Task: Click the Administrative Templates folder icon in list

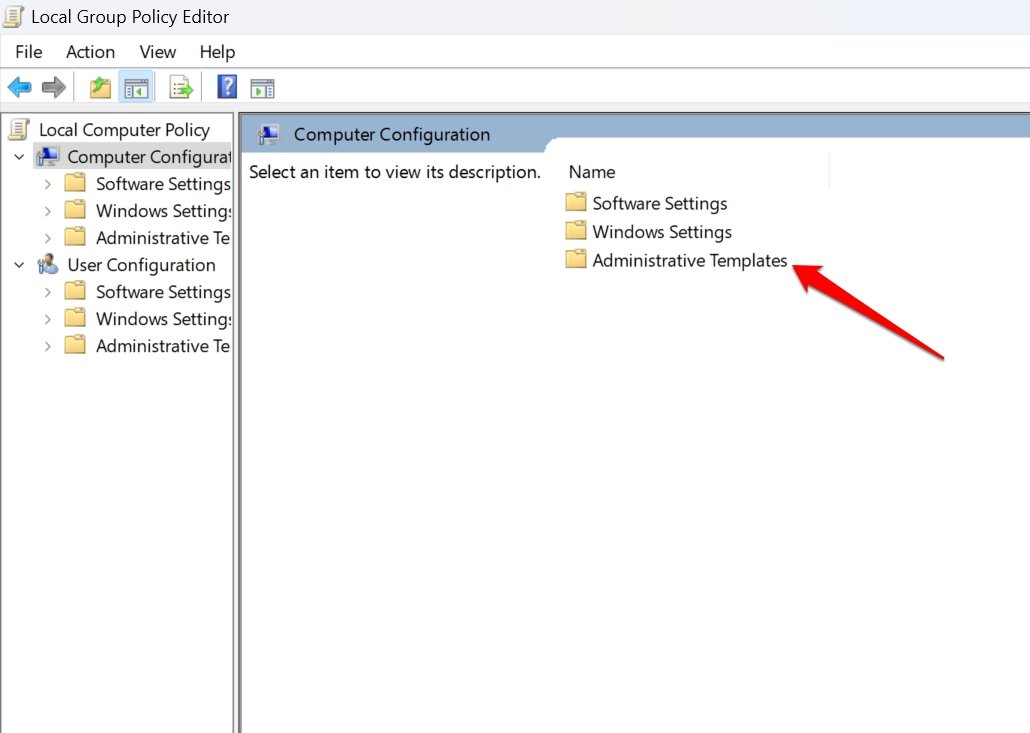Action: coord(576,259)
